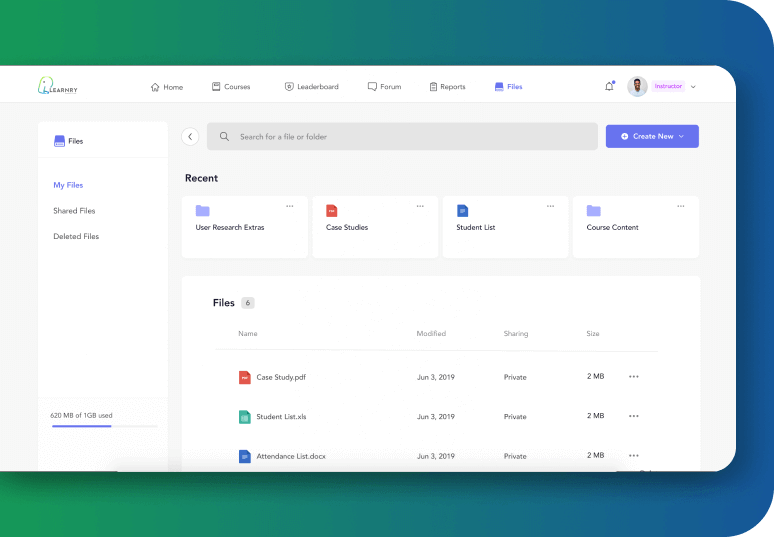Open more options for Student List.xls
Image resolution: width=774 pixels, height=537 pixels.
[634, 416]
